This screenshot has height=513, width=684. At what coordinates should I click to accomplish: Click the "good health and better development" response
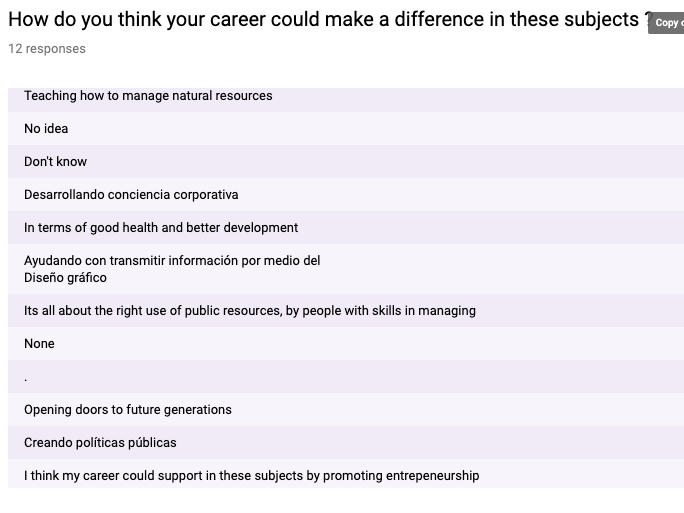(x=161, y=228)
